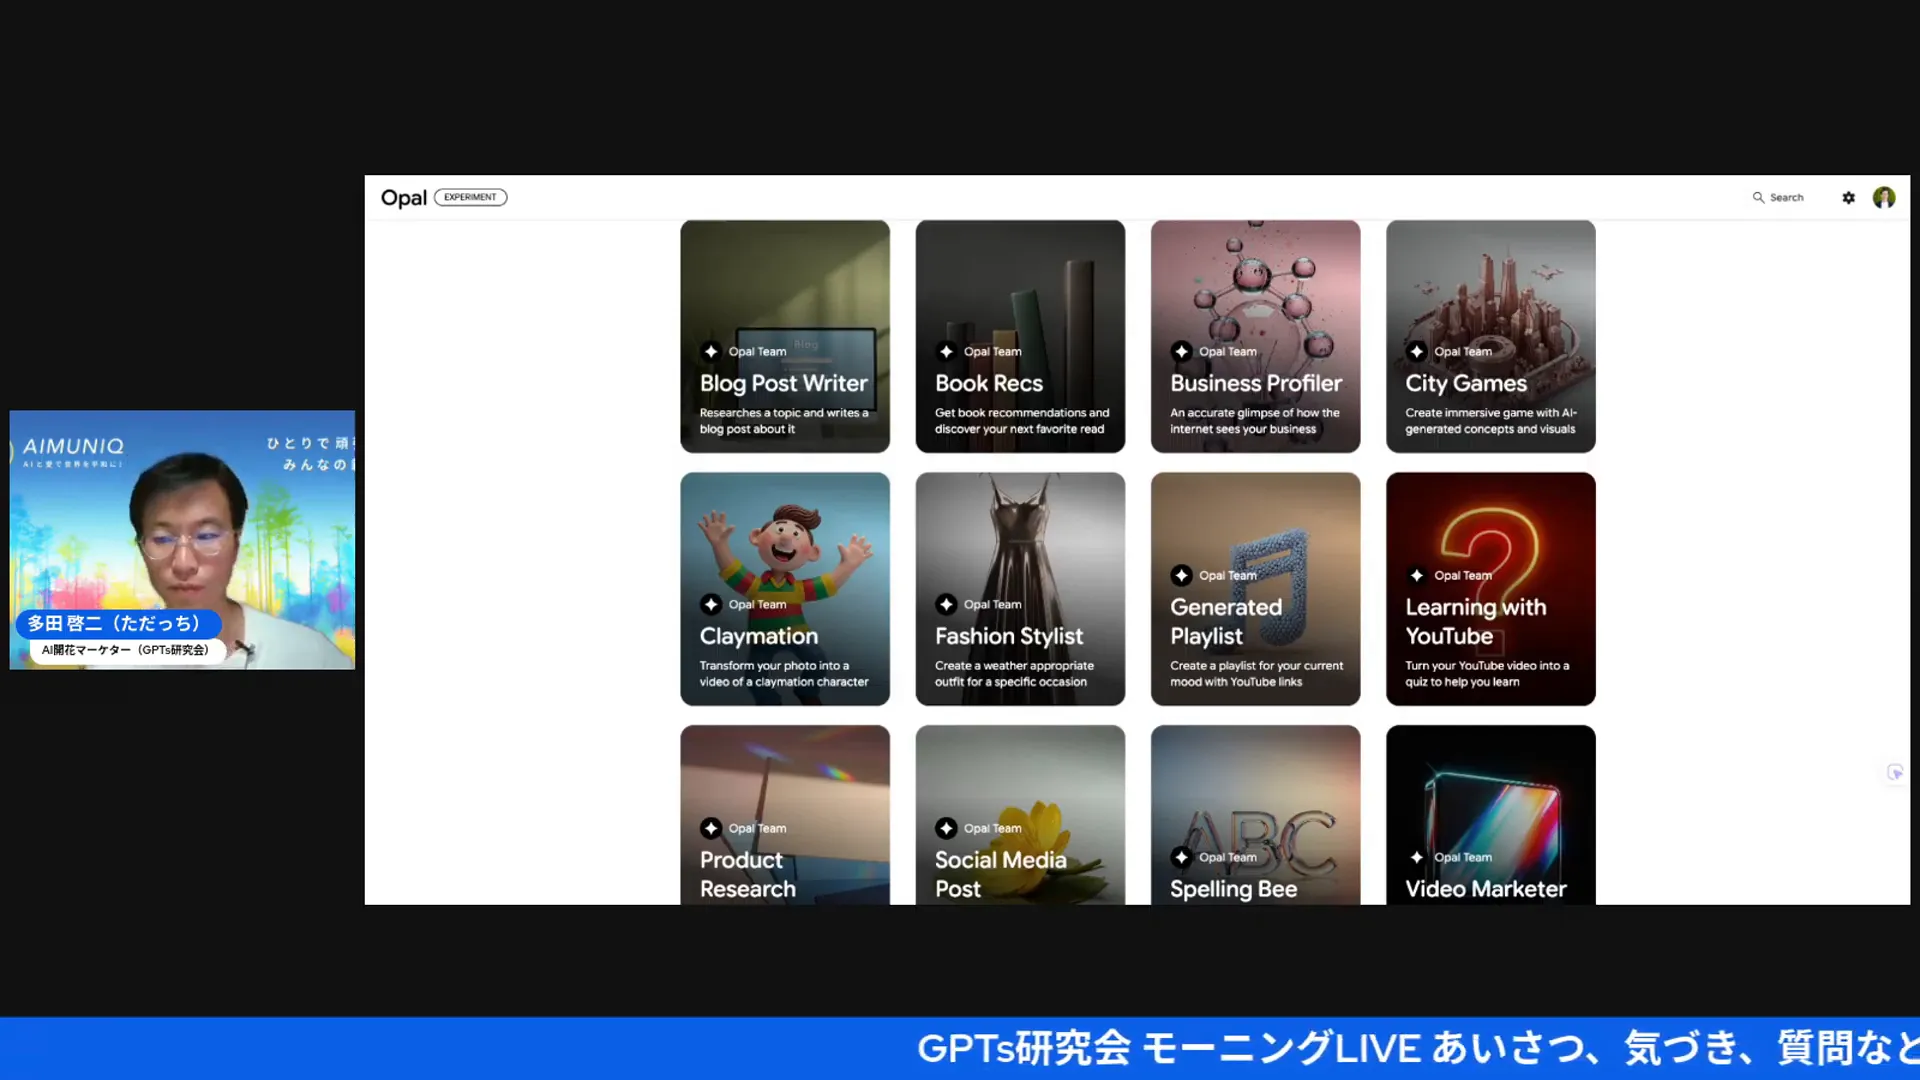Open the Generated Playlist card
This screenshot has width=1920, height=1080.
[x=1255, y=589]
